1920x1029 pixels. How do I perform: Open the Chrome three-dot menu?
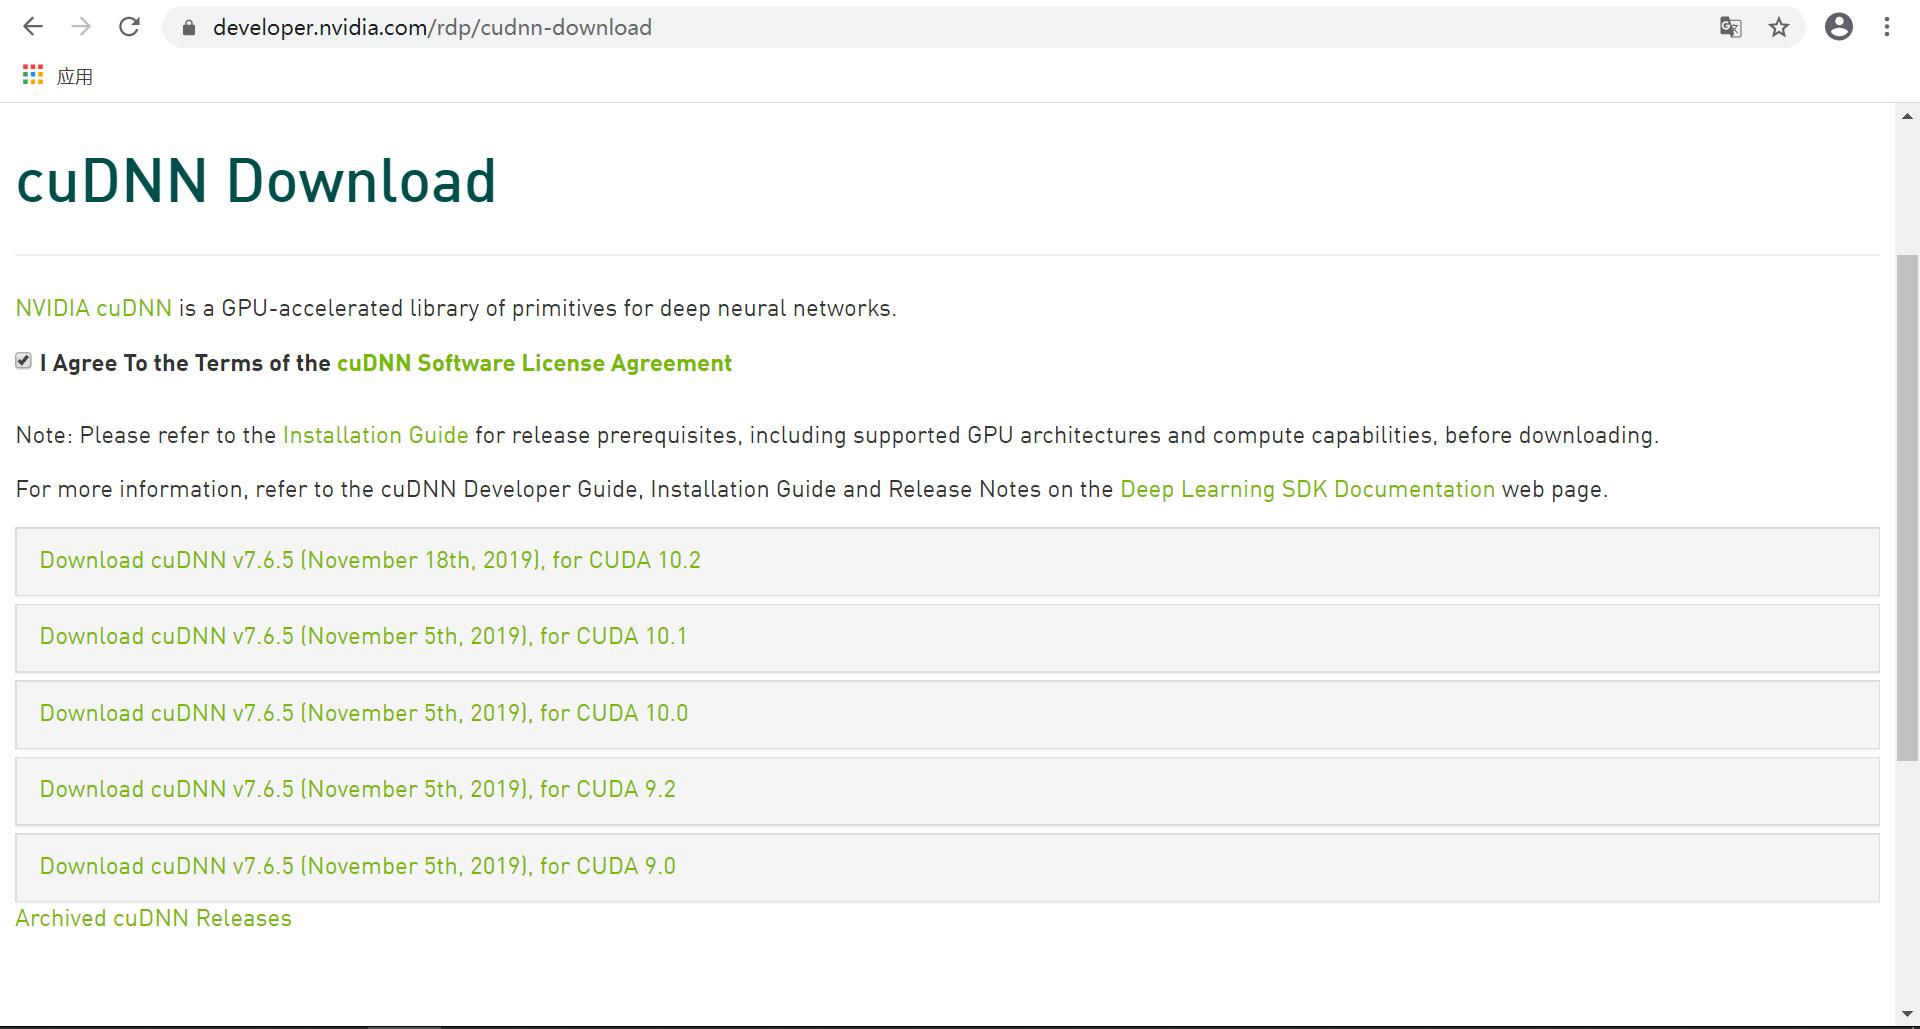pyautogui.click(x=1887, y=27)
